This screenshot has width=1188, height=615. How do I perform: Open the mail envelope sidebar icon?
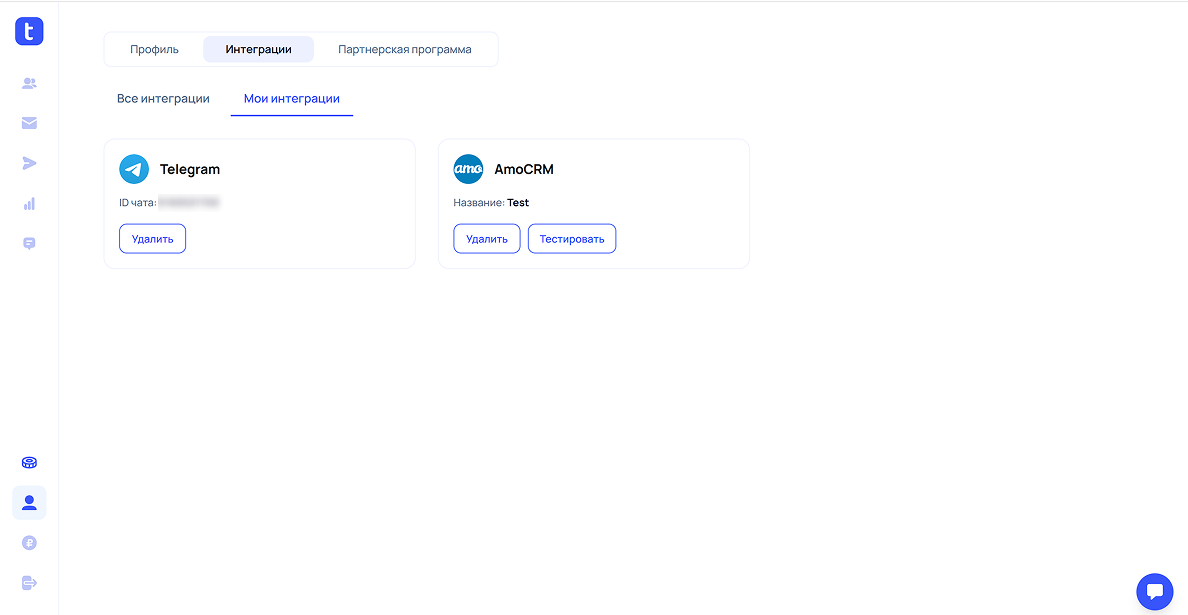click(x=29, y=123)
